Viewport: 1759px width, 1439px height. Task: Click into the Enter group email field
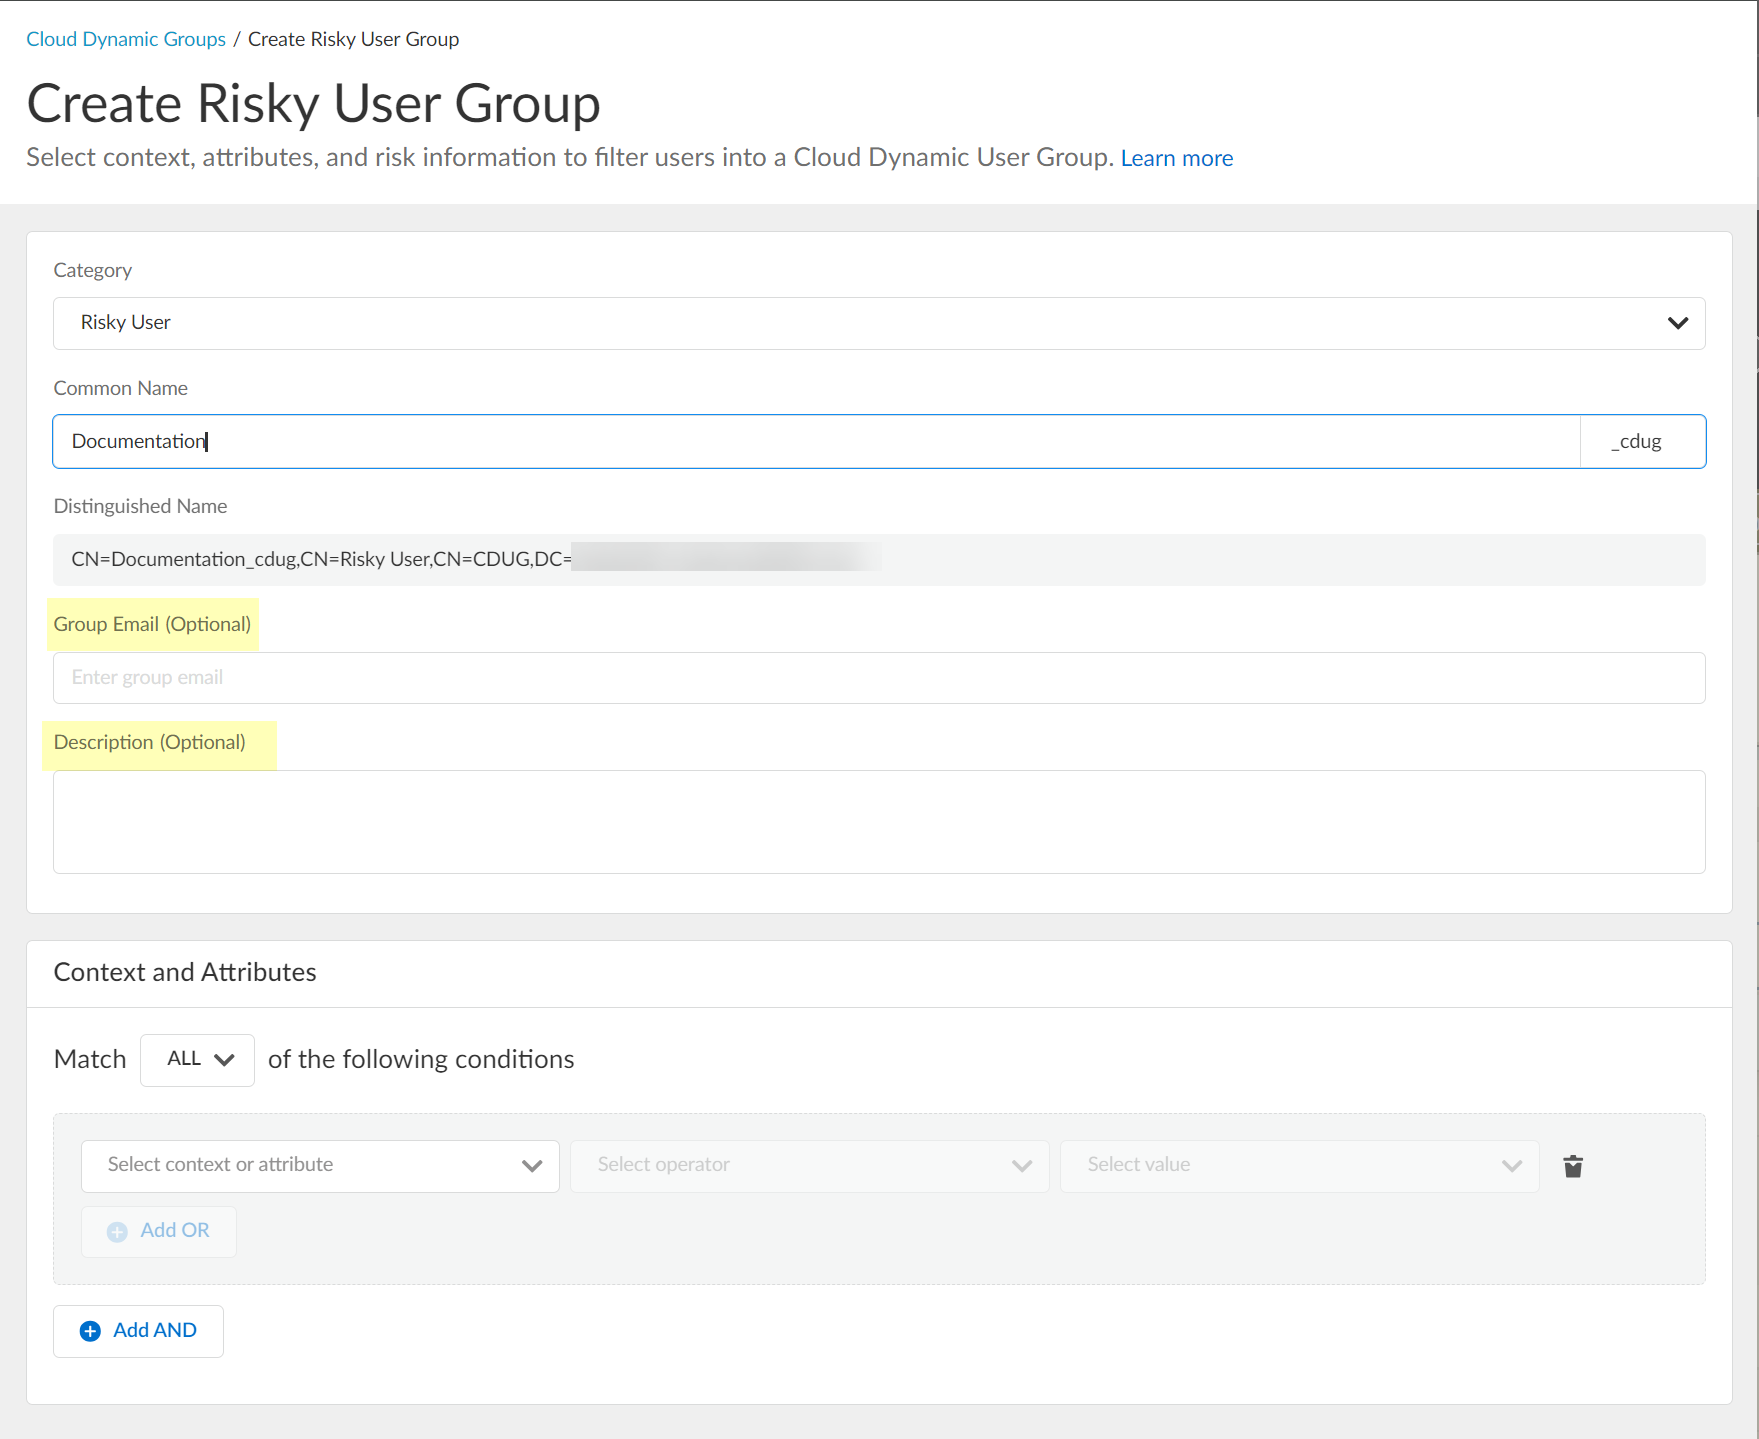coord(878,678)
